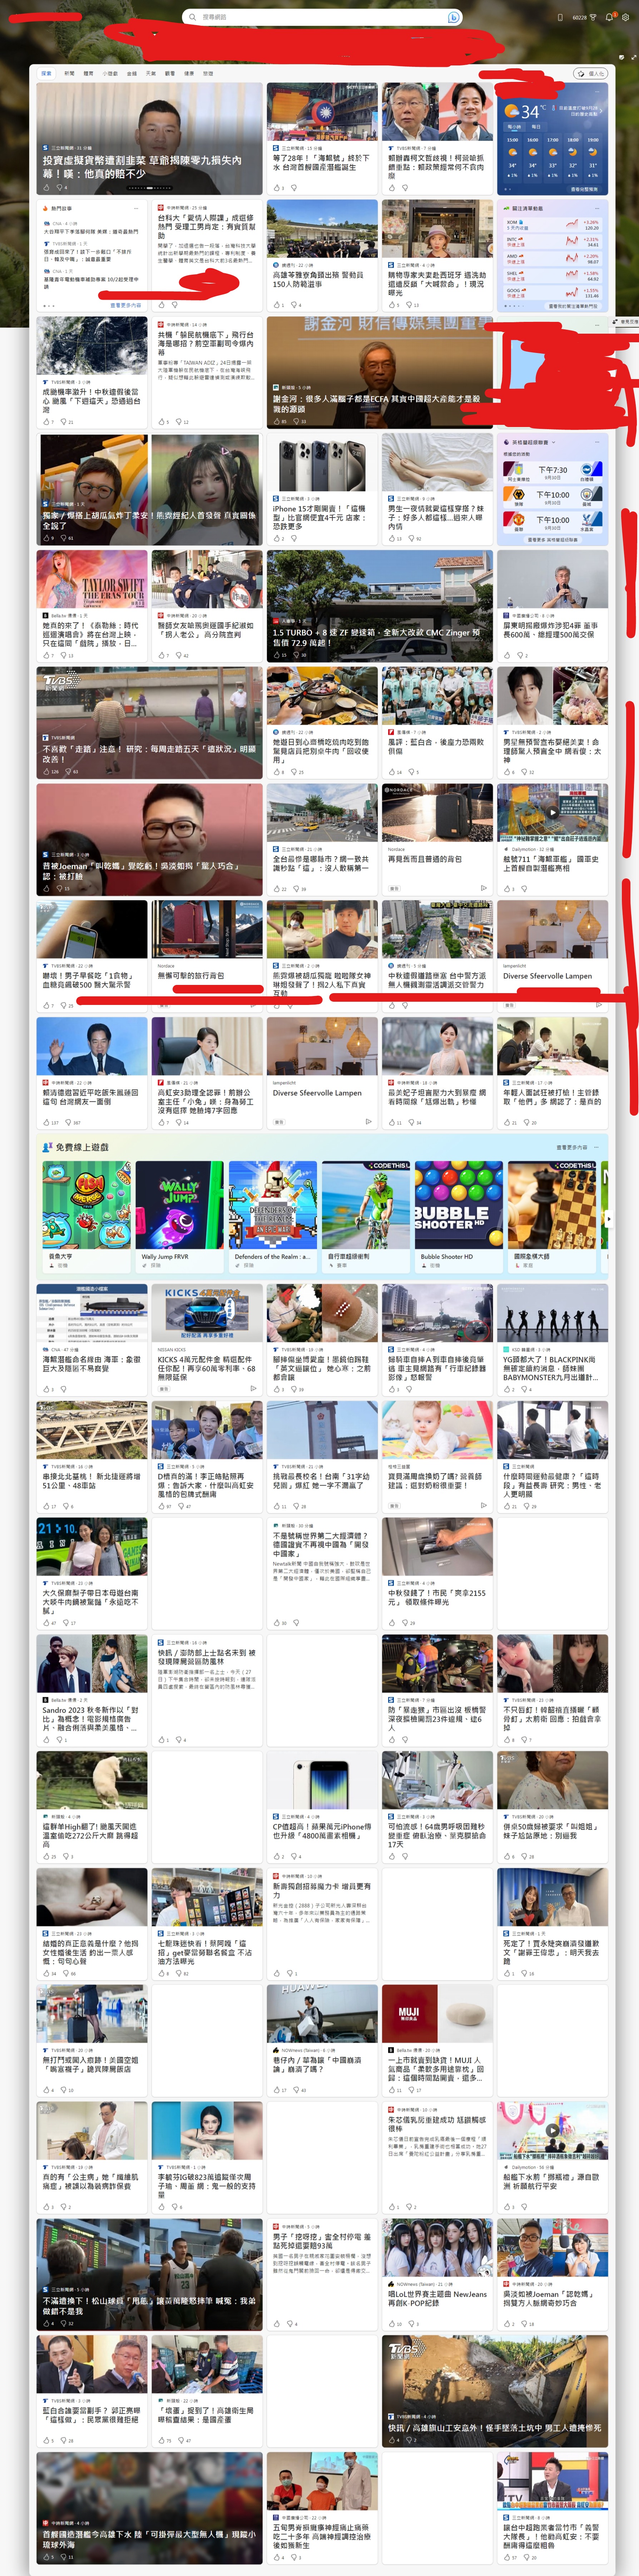
Task: Open page settings gear icon
Action: click(x=626, y=17)
